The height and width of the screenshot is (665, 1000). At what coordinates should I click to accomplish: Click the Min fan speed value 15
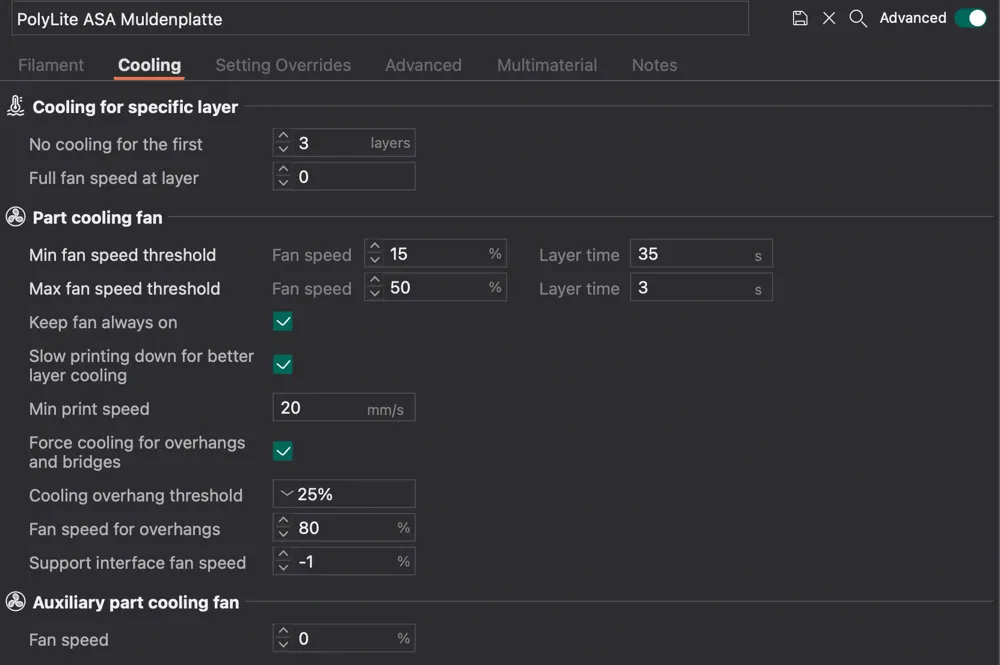399,254
